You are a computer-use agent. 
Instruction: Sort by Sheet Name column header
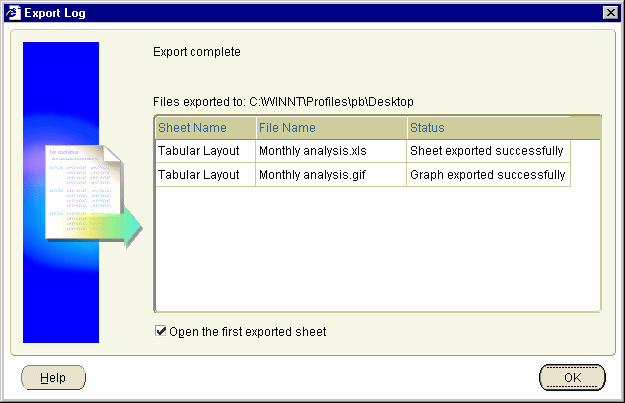tap(205, 128)
